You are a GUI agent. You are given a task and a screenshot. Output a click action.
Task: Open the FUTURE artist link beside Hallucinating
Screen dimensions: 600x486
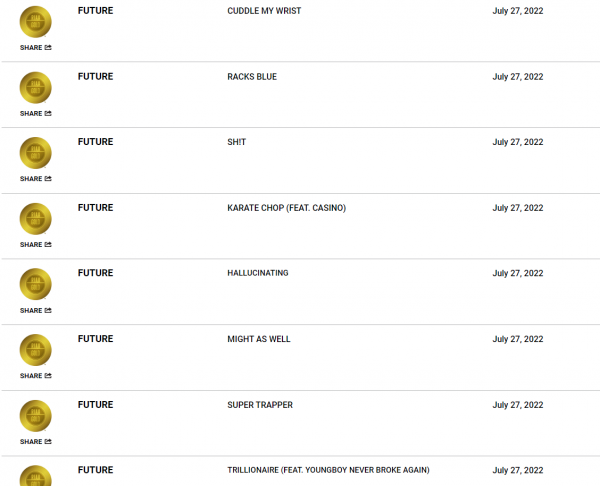(96, 273)
